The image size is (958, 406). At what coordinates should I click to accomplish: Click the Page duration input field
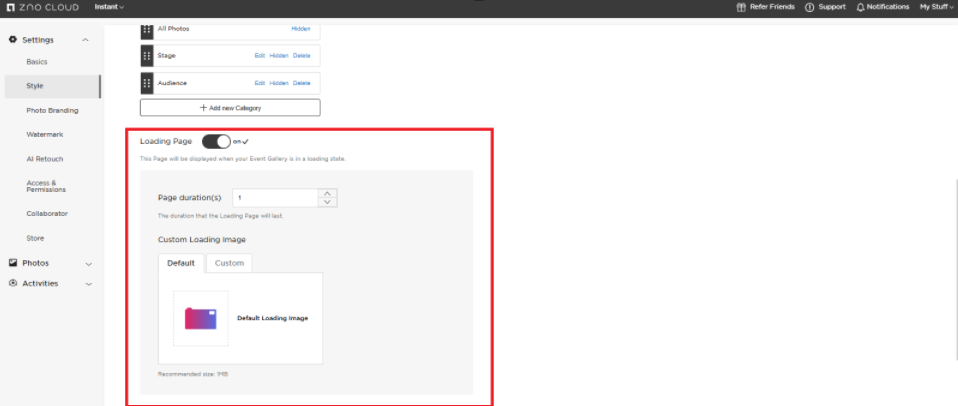277,198
